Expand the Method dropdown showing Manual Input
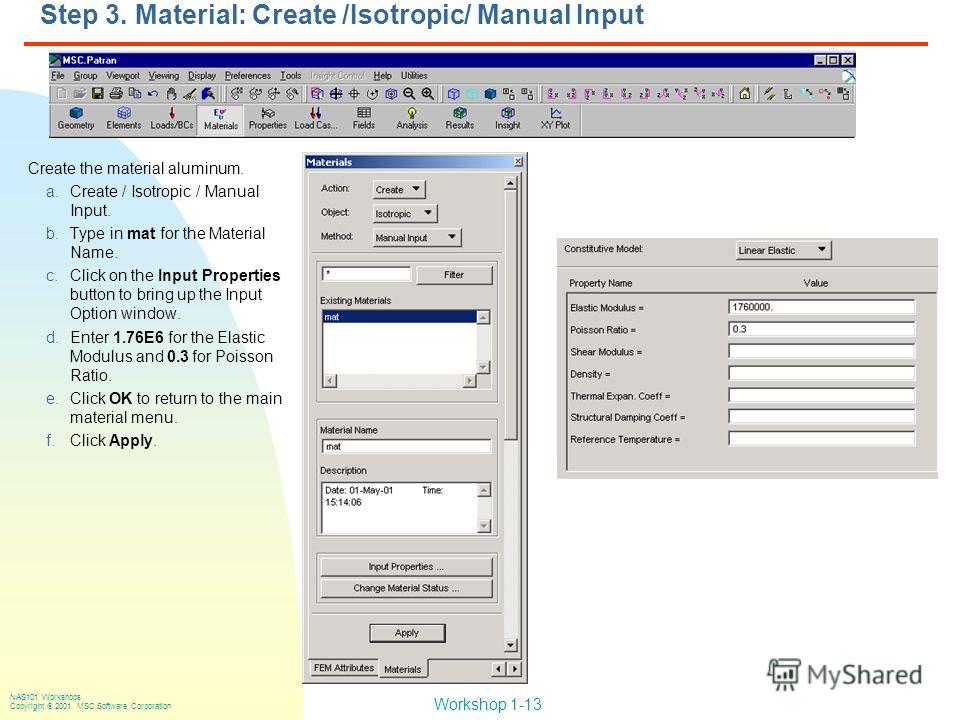This screenshot has height=720, width=960. 417,237
